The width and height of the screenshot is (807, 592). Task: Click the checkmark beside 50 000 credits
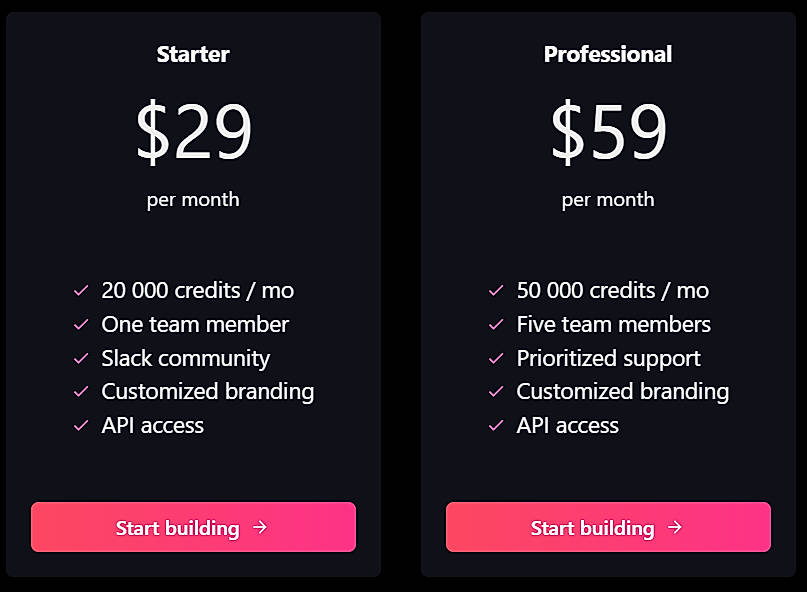(x=496, y=290)
